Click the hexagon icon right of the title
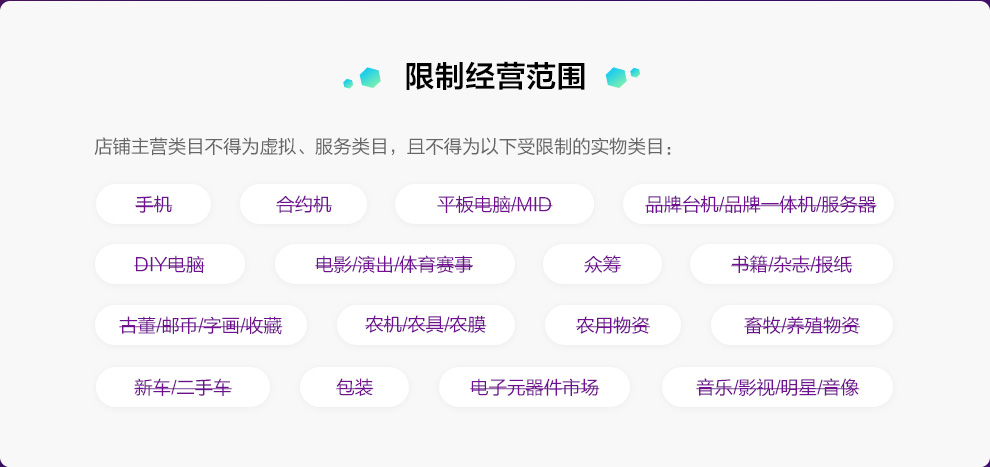Screen dimensions: 990x467 pos(617,77)
